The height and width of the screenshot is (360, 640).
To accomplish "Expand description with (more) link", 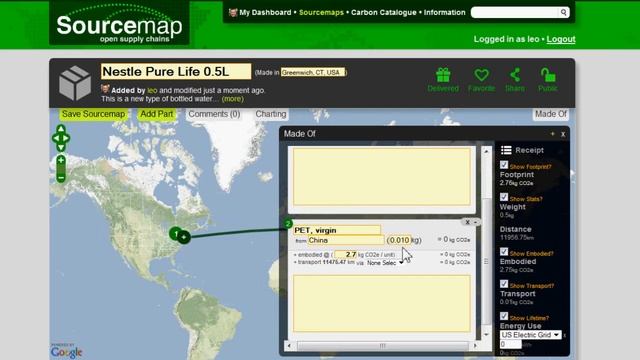I will pyautogui.click(x=233, y=99).
